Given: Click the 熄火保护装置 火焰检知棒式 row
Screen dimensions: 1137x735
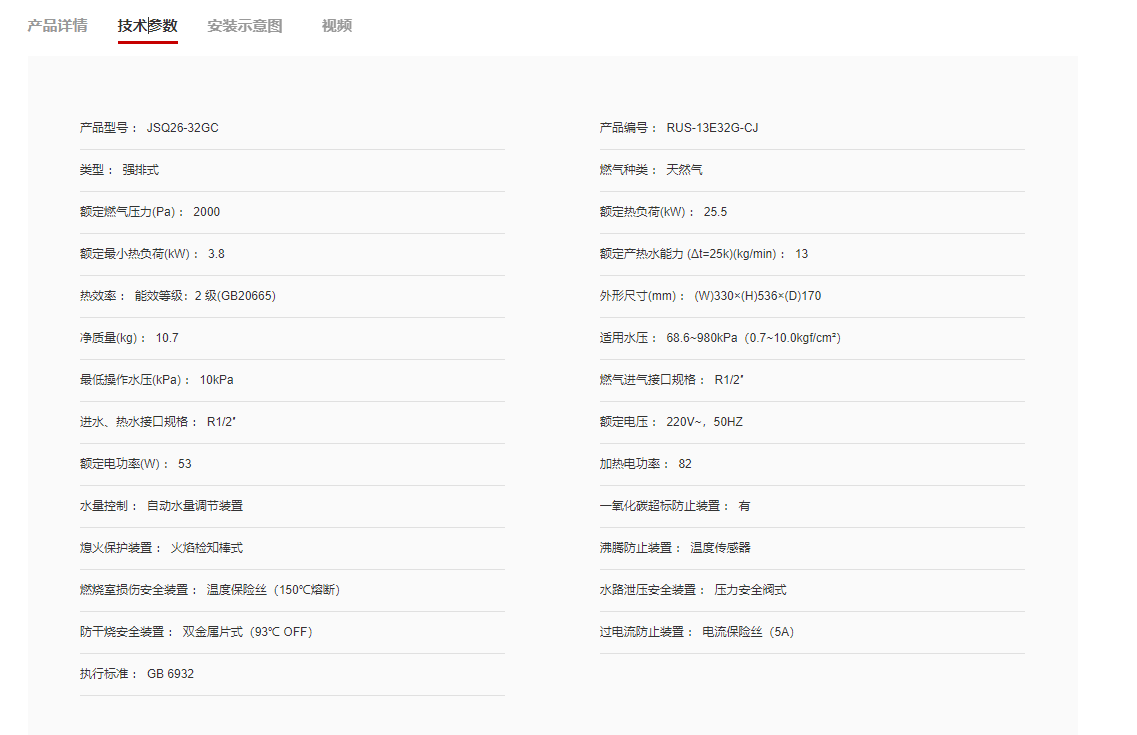Looking at the screenshot, I should pyautogui.click(x=292, y=549).
